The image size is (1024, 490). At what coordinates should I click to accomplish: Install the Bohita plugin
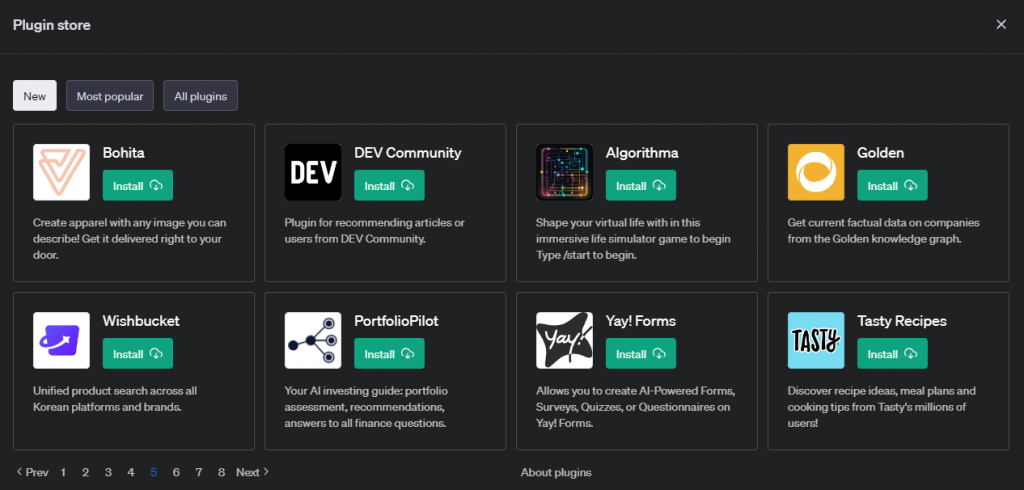click(x=137, y=186)
